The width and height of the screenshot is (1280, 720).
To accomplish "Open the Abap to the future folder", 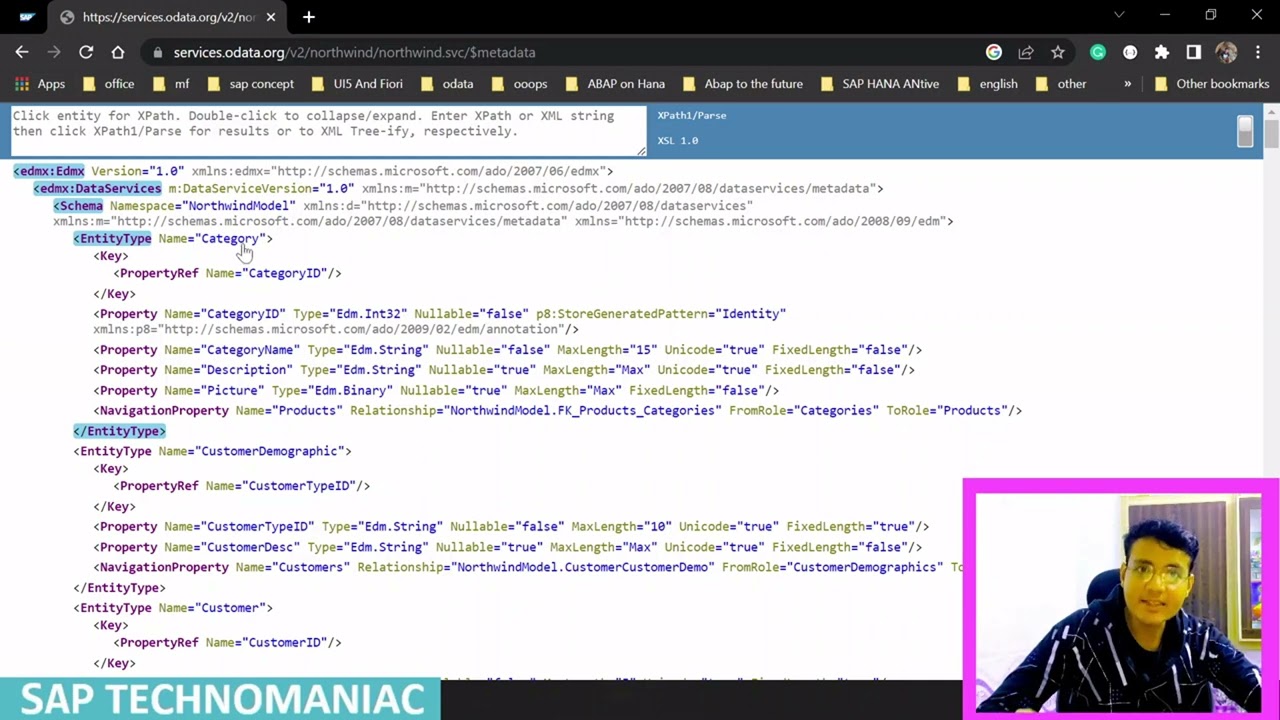I will tap(743, 84).
